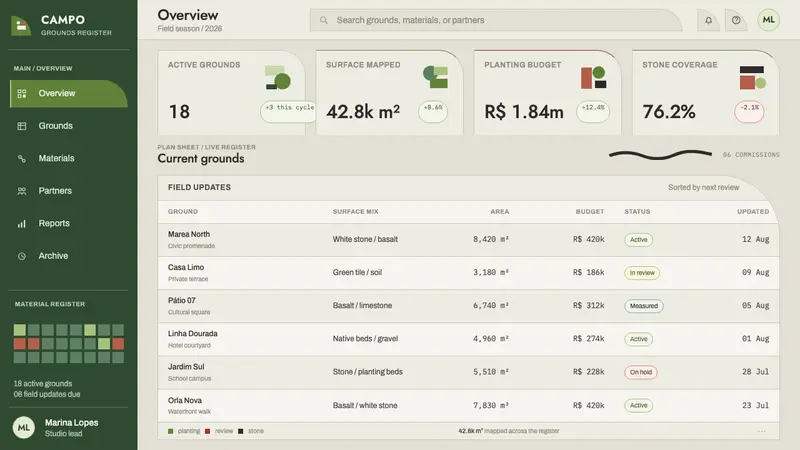Click Orla Nova's Active status pill
The image size is (800, 450).
click(x=638, y=406)
